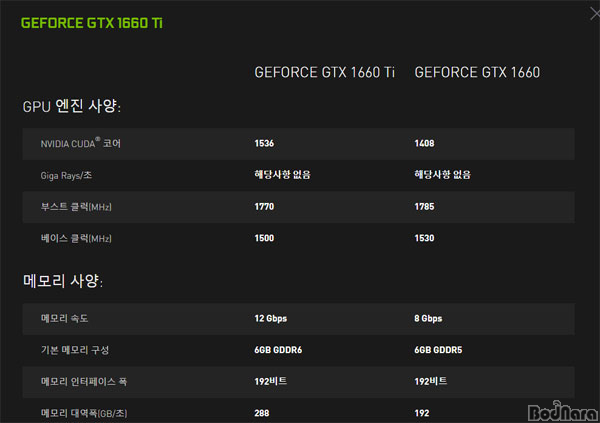Viewport: 600px width, 423px height.
Task: Click the 메모리 대역폭(GB/초) row label
Action: tap(84, 413)
